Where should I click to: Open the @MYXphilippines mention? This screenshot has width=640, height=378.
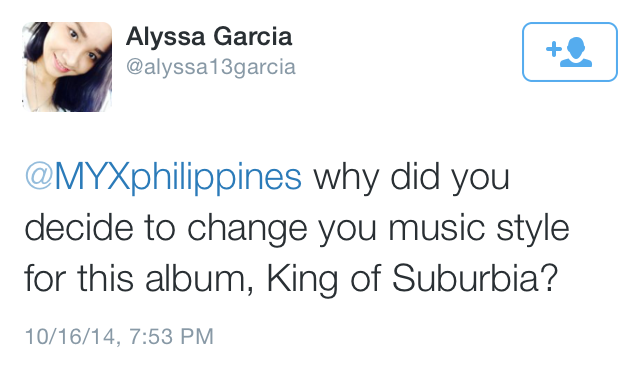click(x=163, y=178)
